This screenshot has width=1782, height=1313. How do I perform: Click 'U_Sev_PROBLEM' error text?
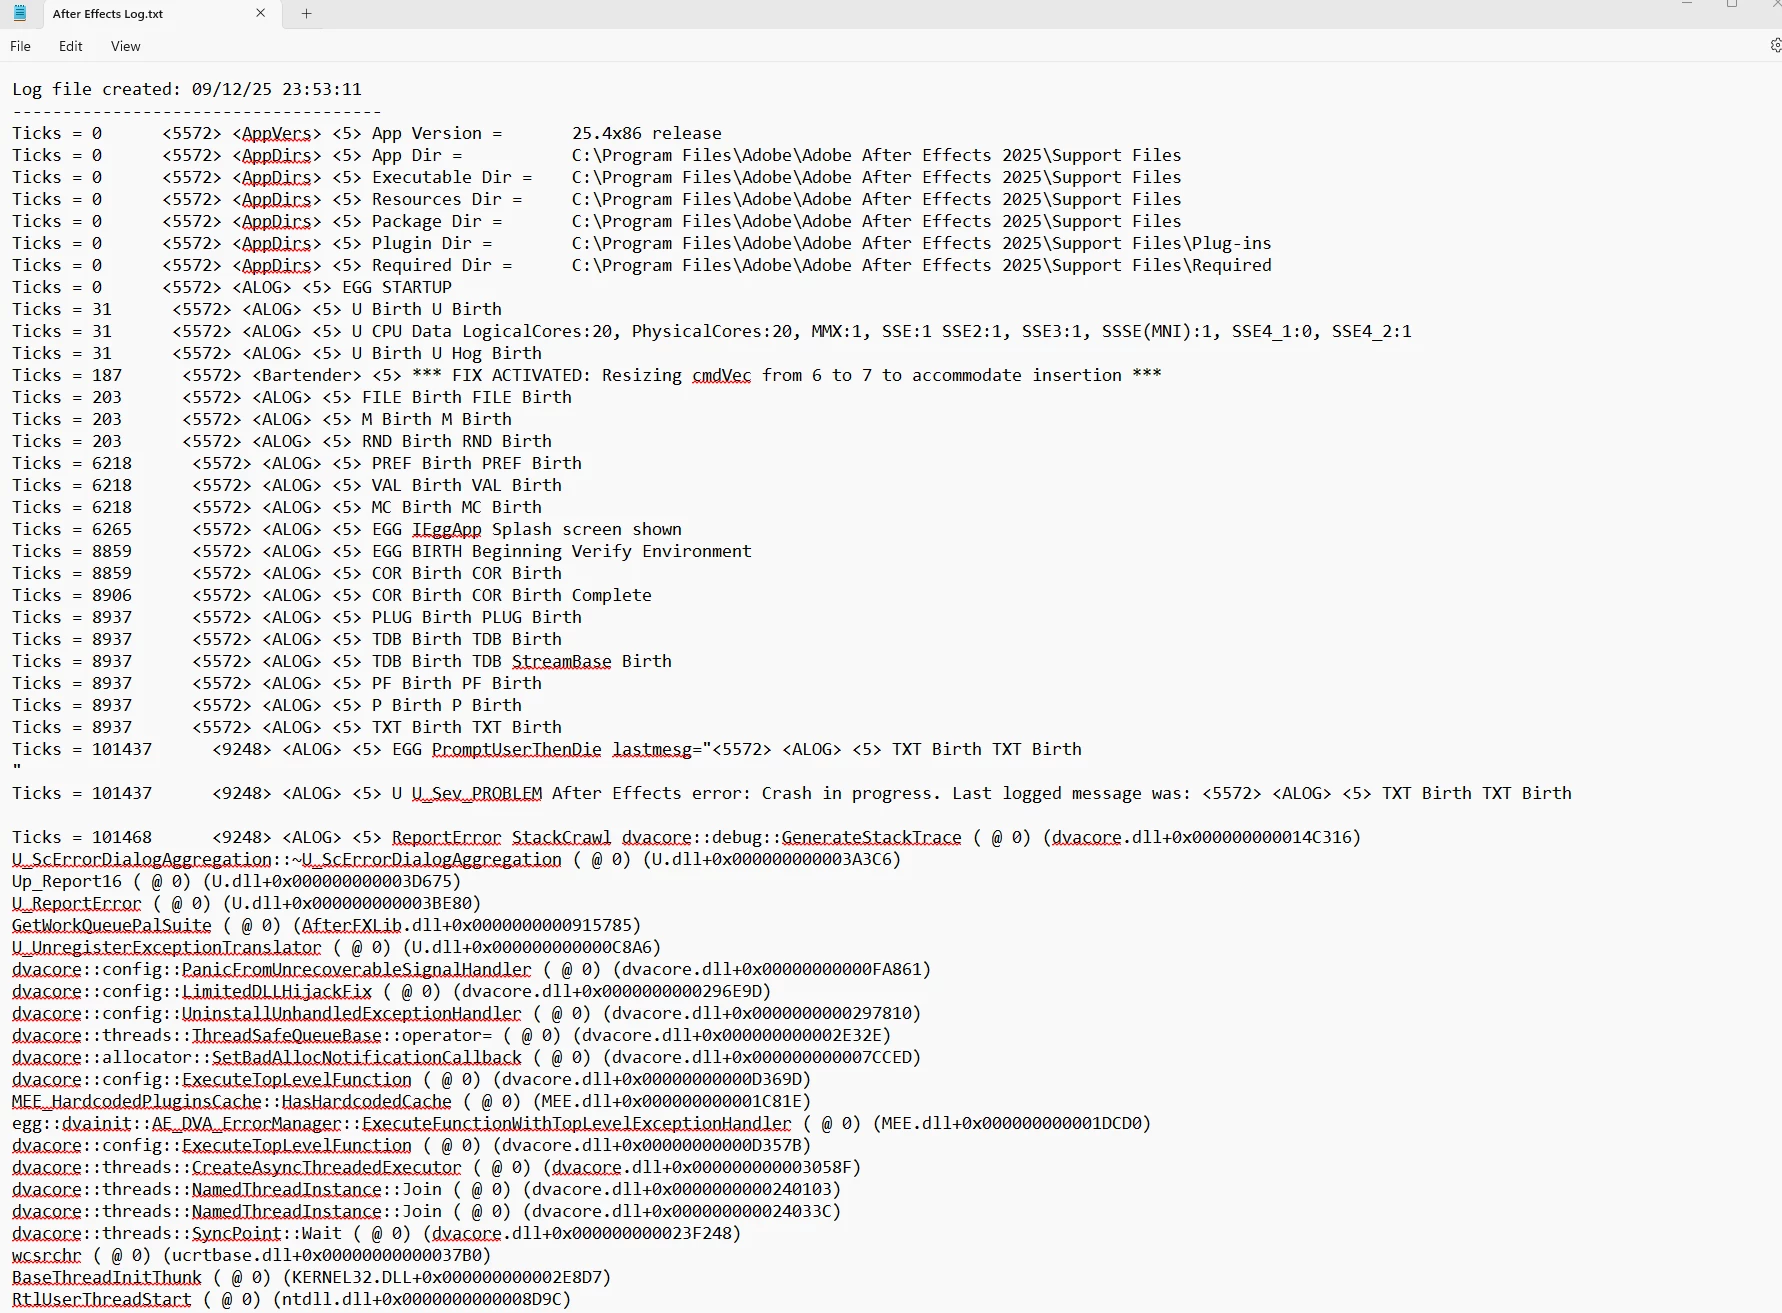tap(477, 793)
